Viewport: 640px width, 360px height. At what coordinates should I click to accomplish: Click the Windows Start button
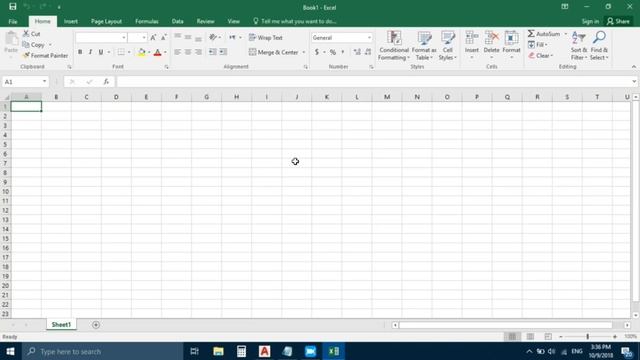pyautogui.click(x=10, y=351)
